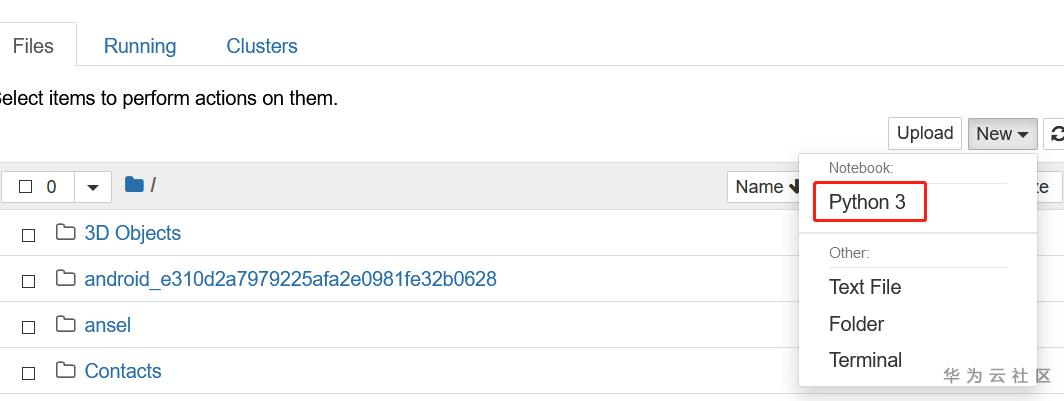Image resolution: width=1064 pixels, height=401 pixels.
Task: Open the android_e310d2a7979225afa2e0981fe32b0628 folder link
Action: 290,279
